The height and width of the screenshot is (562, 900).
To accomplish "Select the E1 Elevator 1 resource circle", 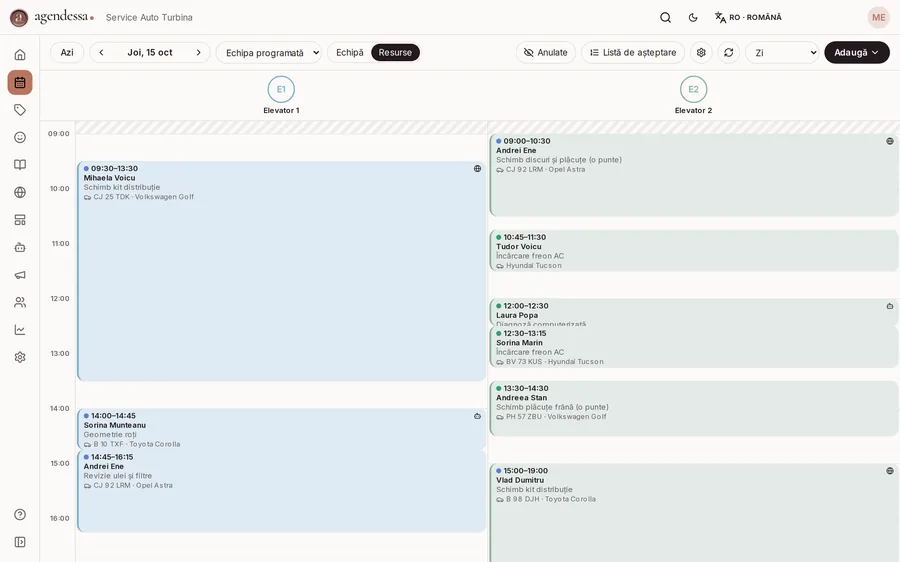I will (281, 90).
